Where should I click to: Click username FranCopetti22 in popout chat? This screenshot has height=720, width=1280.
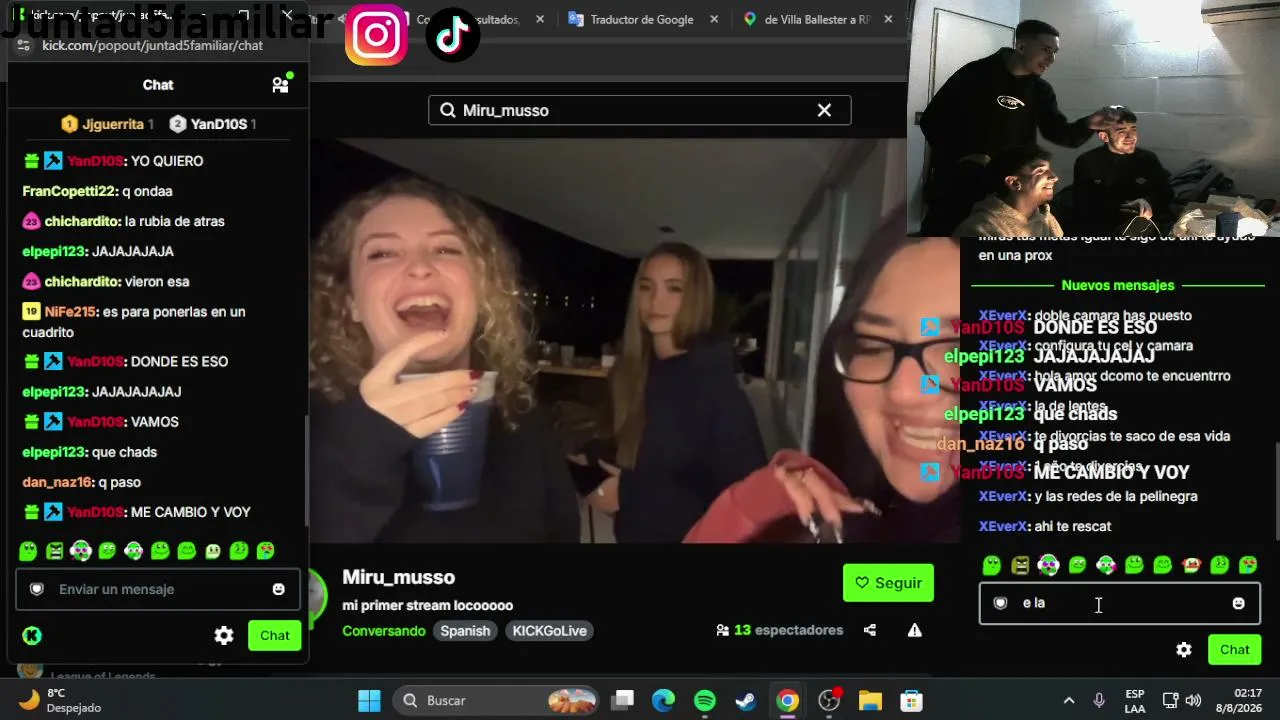[x=69, y=191]
